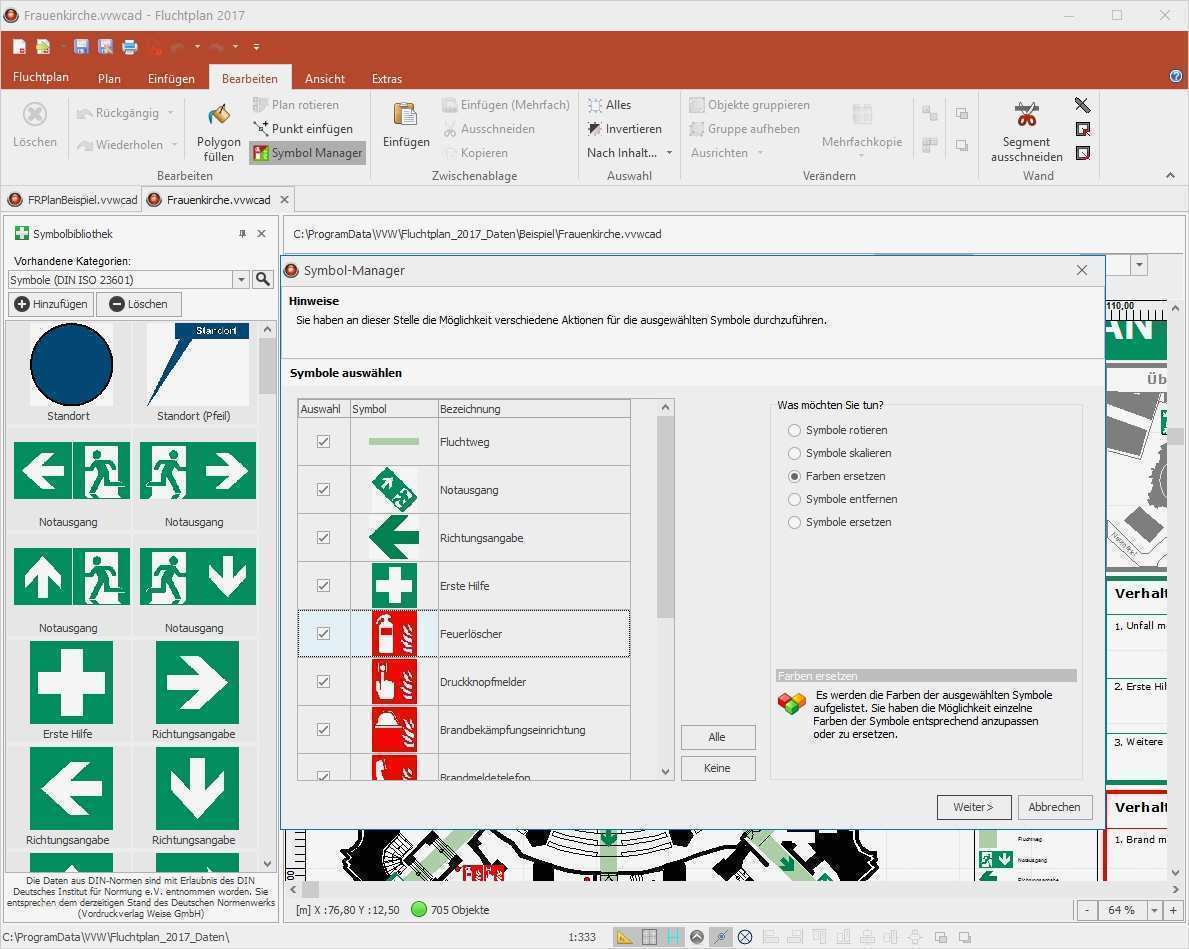Select Symbole ersetzen option

tap(839, 522)
